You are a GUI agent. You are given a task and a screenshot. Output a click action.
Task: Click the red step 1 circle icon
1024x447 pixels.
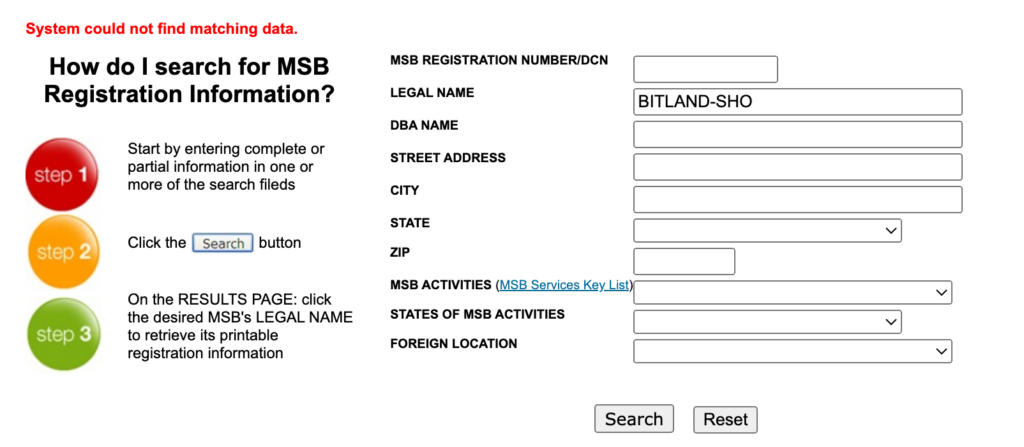pos(62,174)
